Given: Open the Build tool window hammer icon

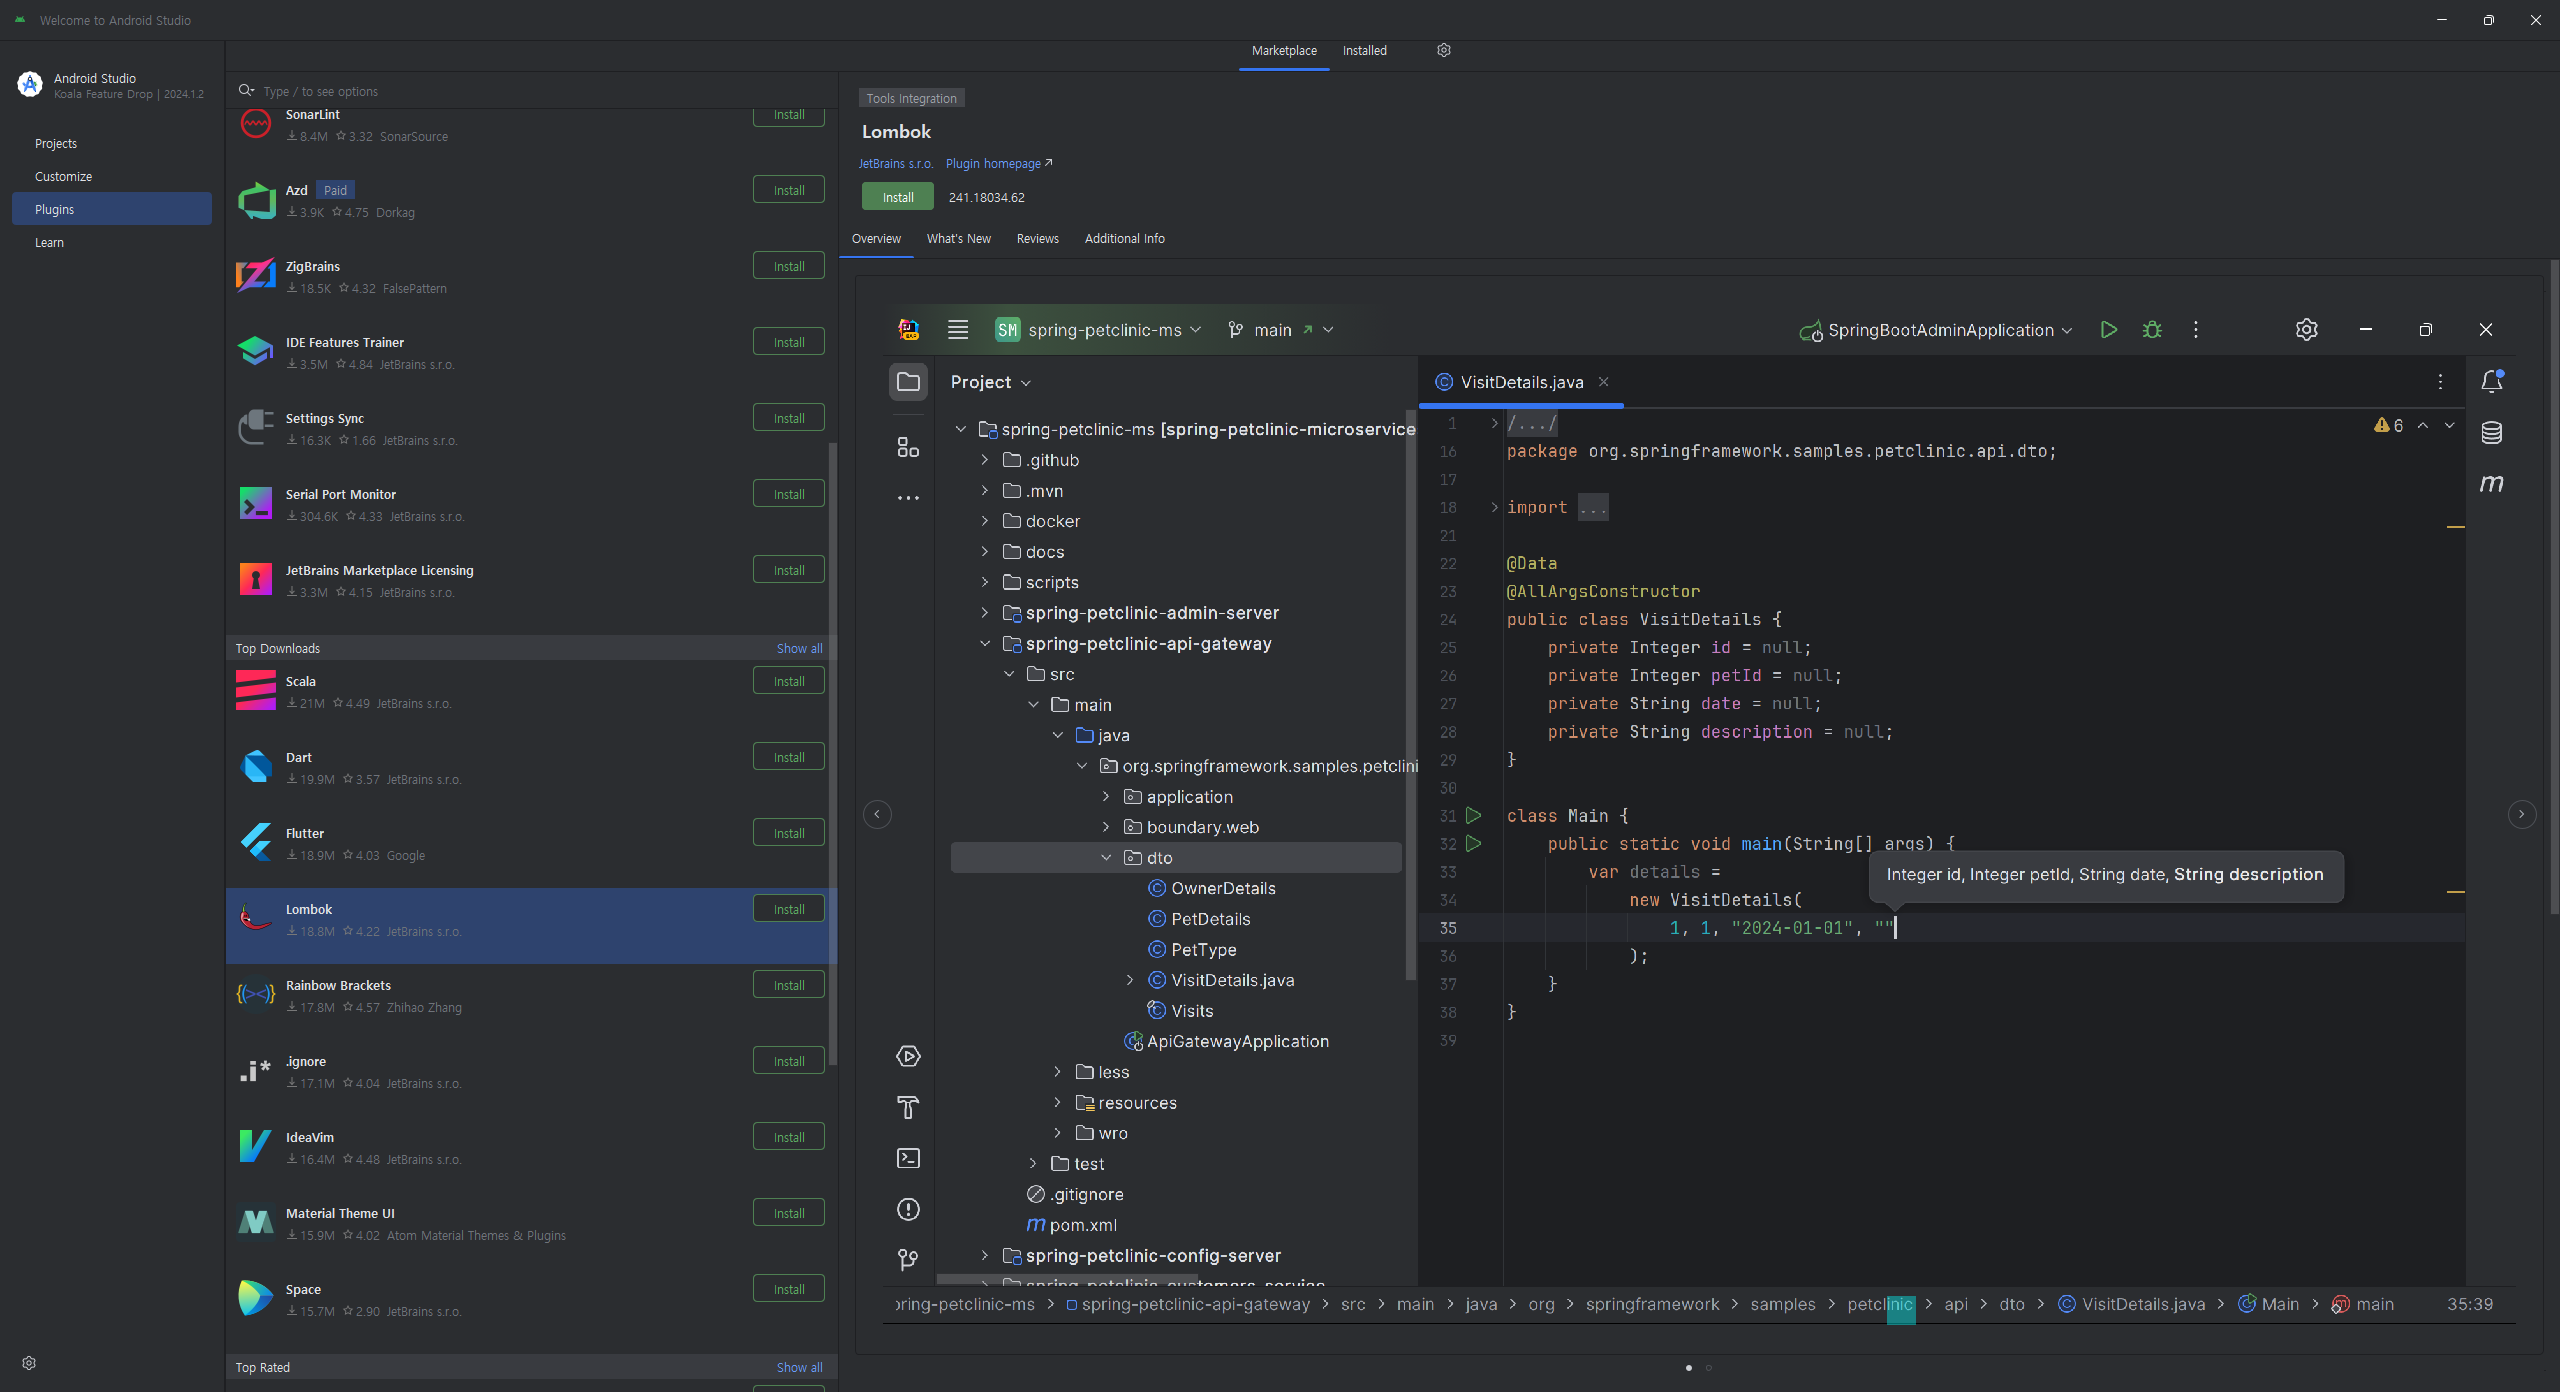Looking at the screenshot, I should (x=907, y=1108).
